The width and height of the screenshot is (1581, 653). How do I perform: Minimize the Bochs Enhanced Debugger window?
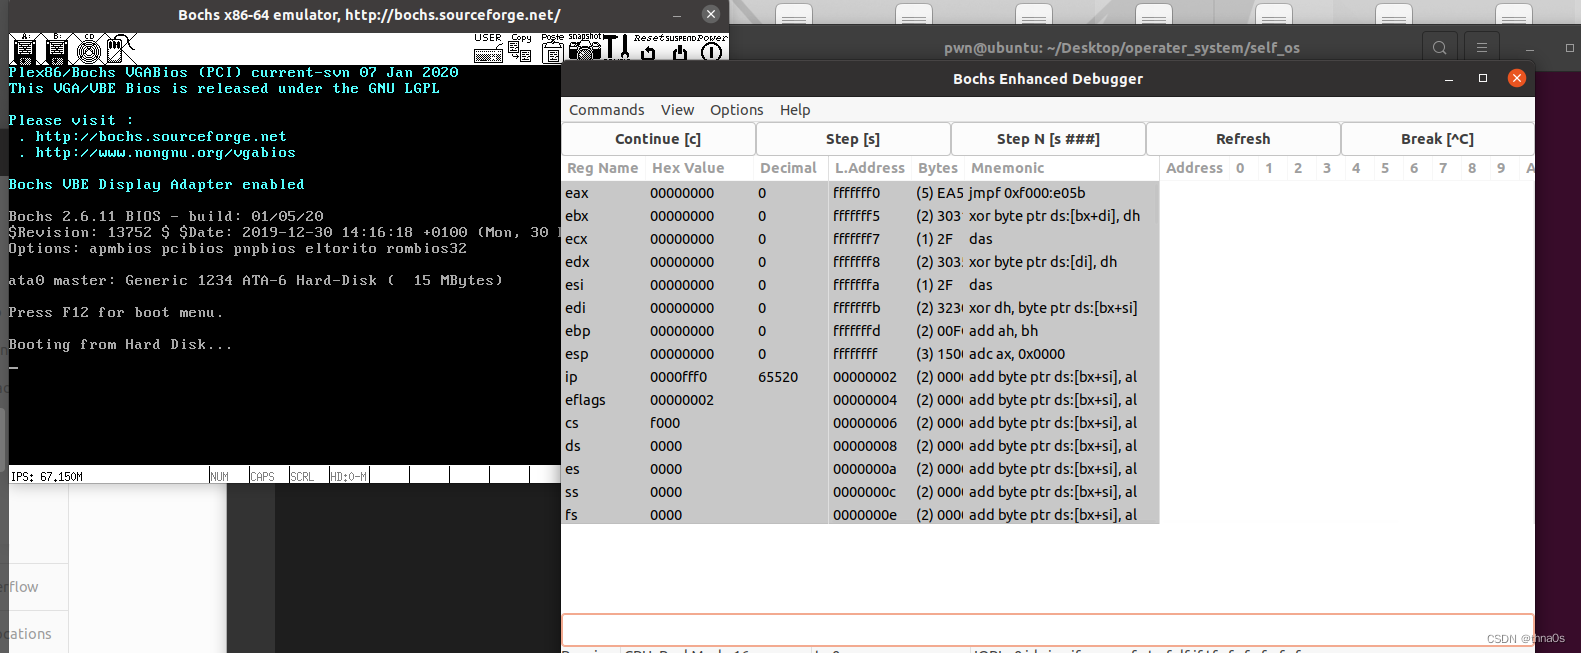(1449, 78)
